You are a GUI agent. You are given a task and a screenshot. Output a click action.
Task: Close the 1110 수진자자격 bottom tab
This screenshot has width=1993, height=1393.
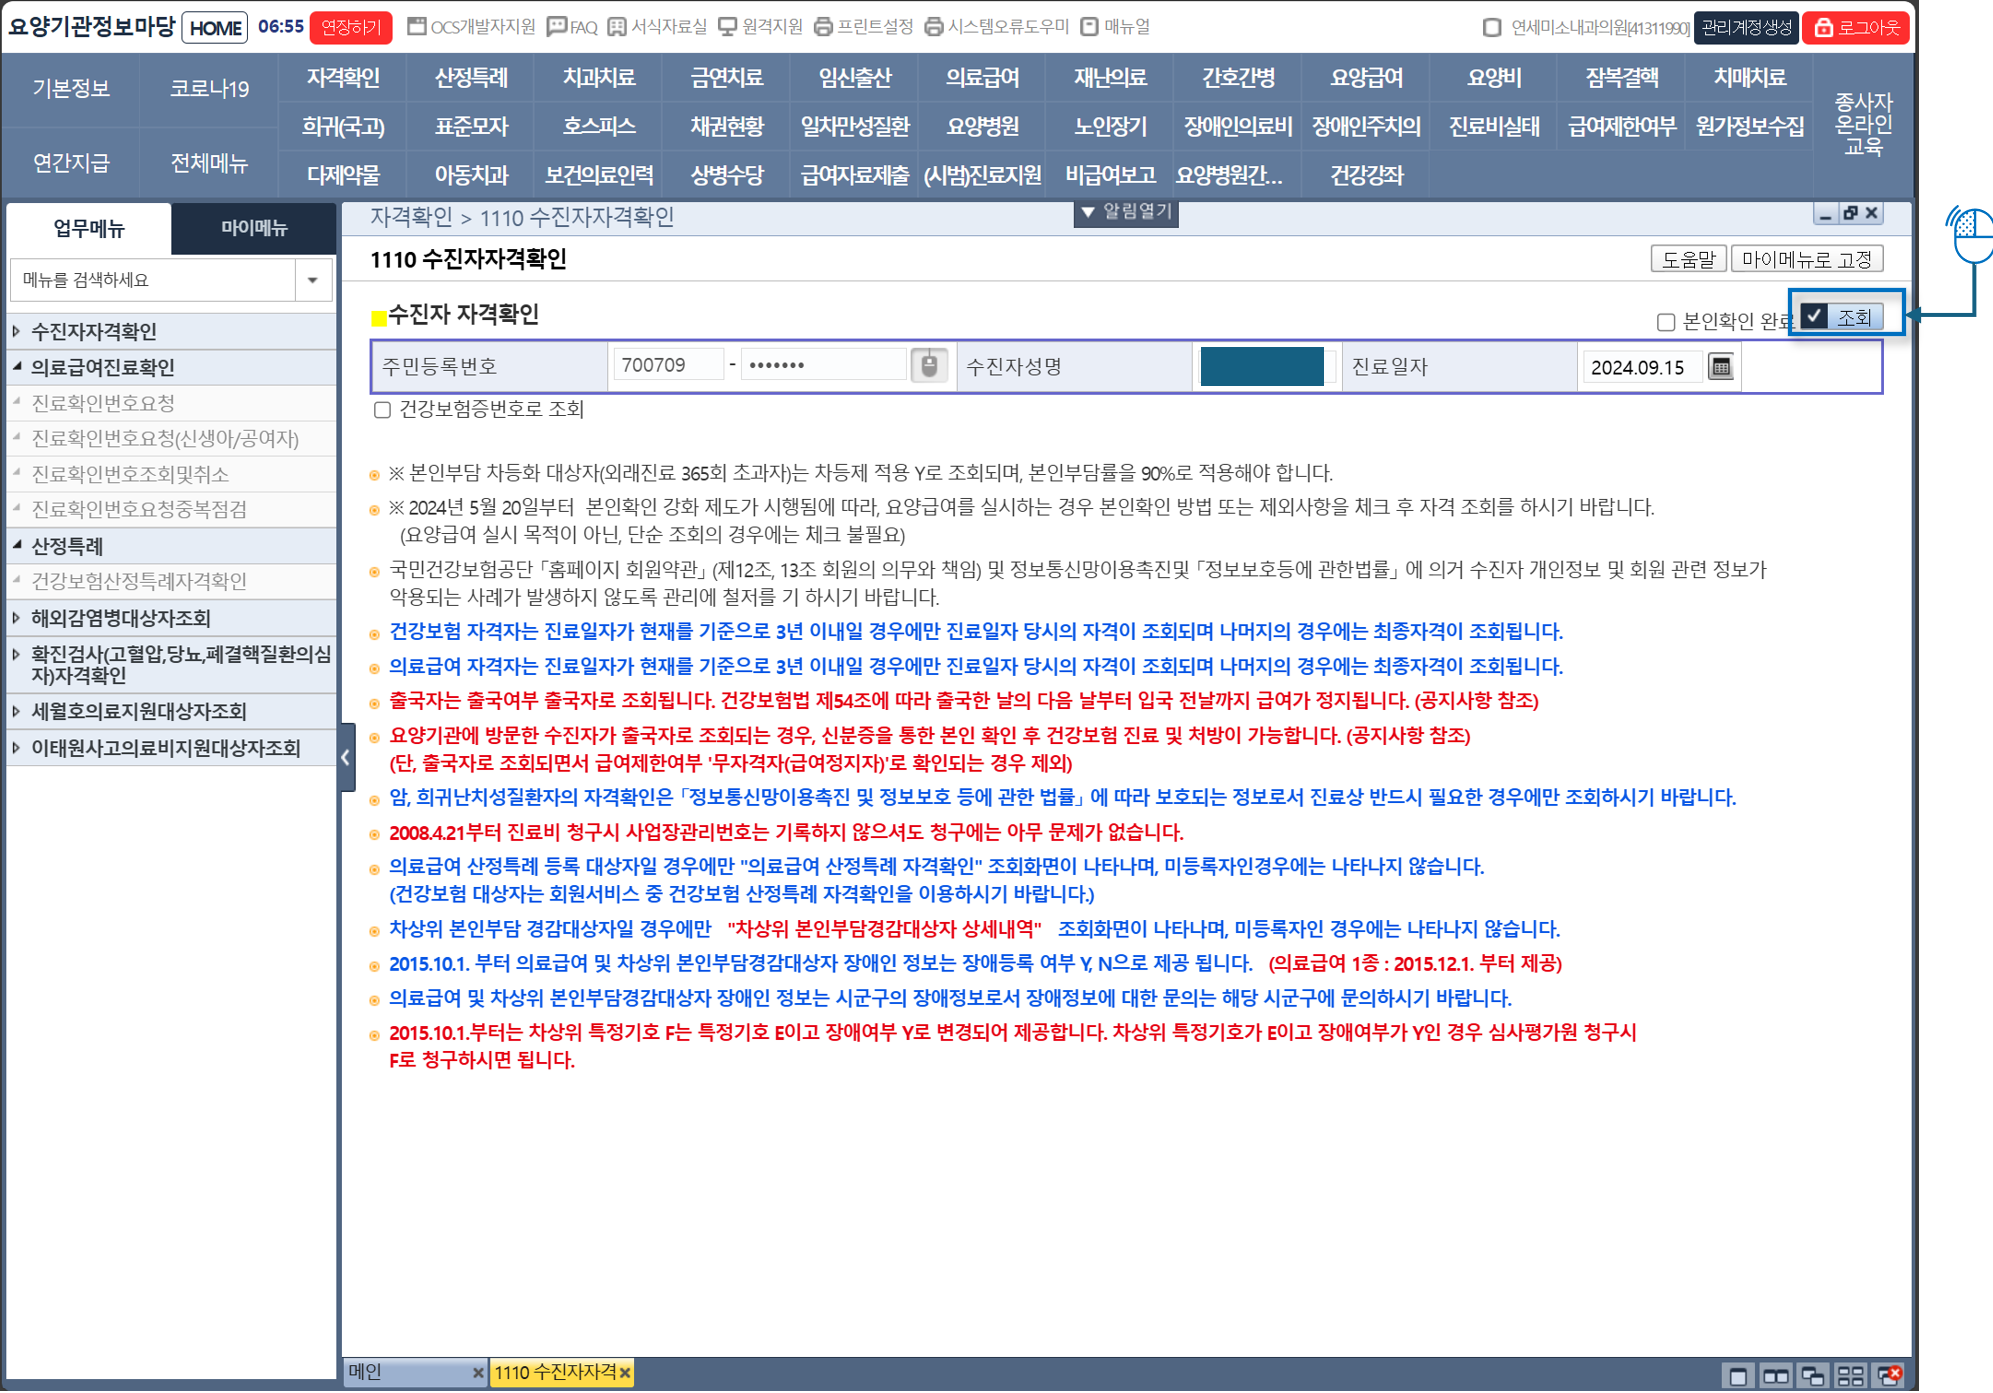[625, 1373]
